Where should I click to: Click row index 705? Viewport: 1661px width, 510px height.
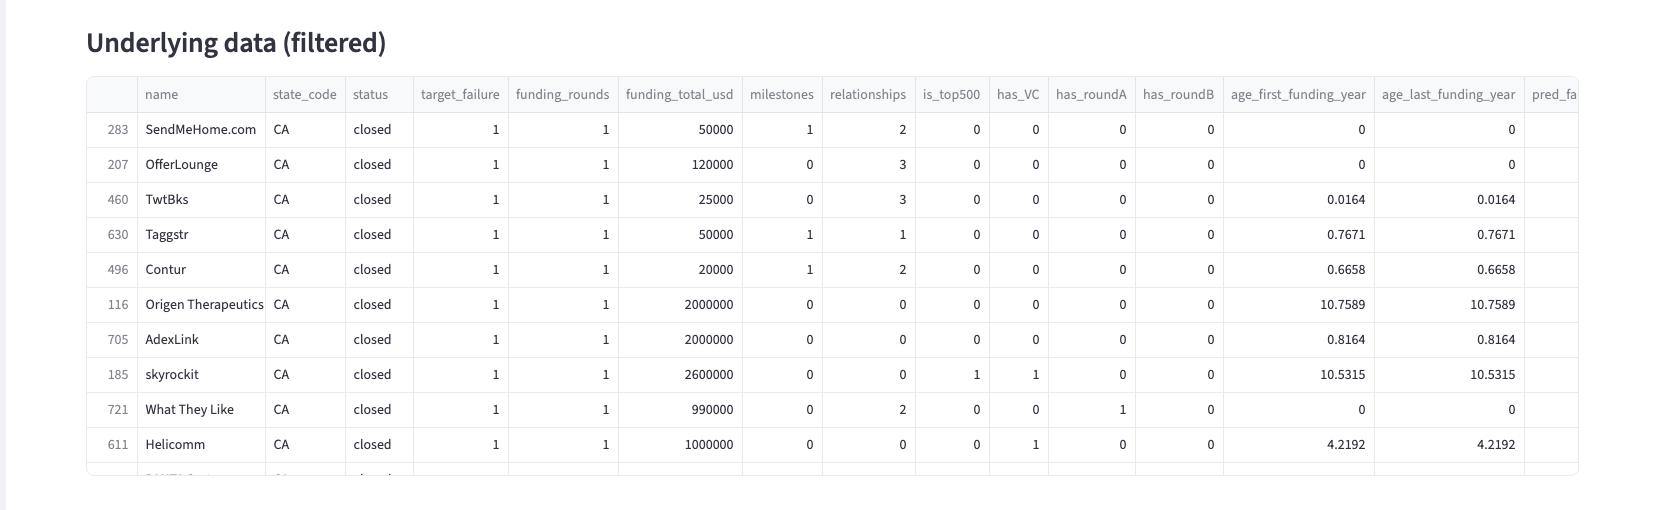[x=112, y=340]
